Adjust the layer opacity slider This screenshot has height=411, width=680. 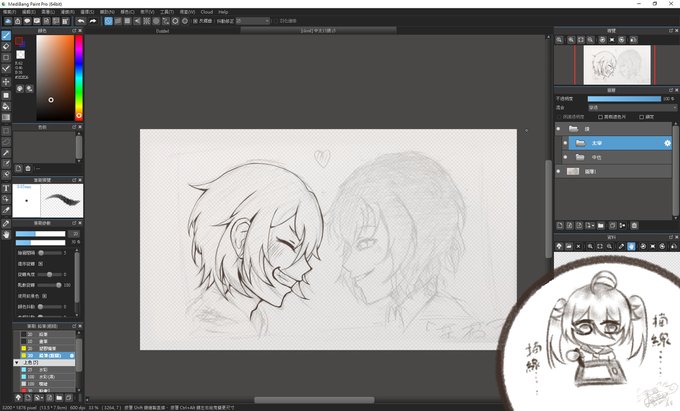tap(624, 99)
